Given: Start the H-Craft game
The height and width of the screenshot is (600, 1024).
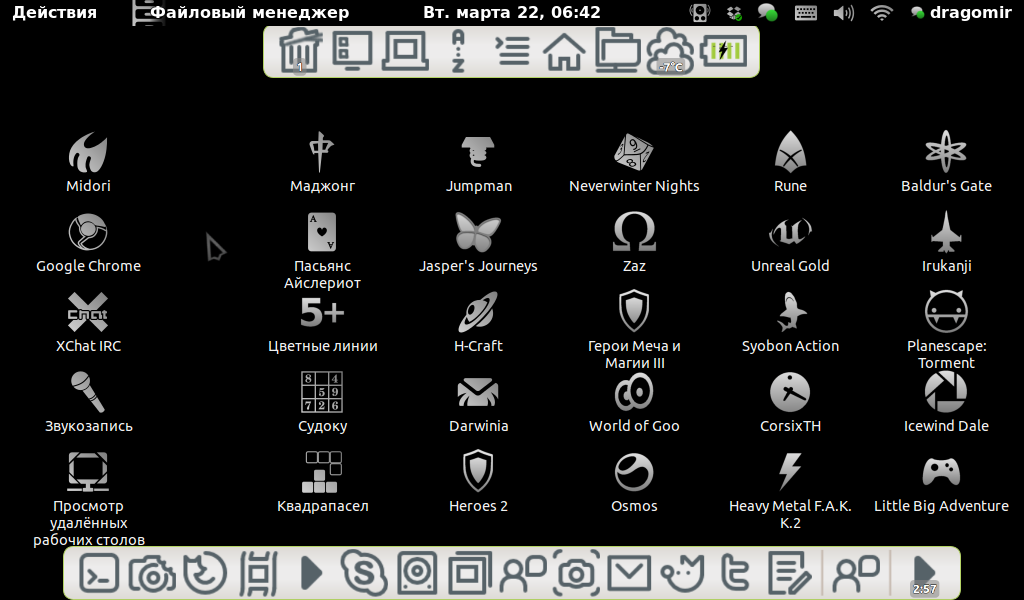Looking at the screenshot, I should pyautogui.click(x=478, y=312).
